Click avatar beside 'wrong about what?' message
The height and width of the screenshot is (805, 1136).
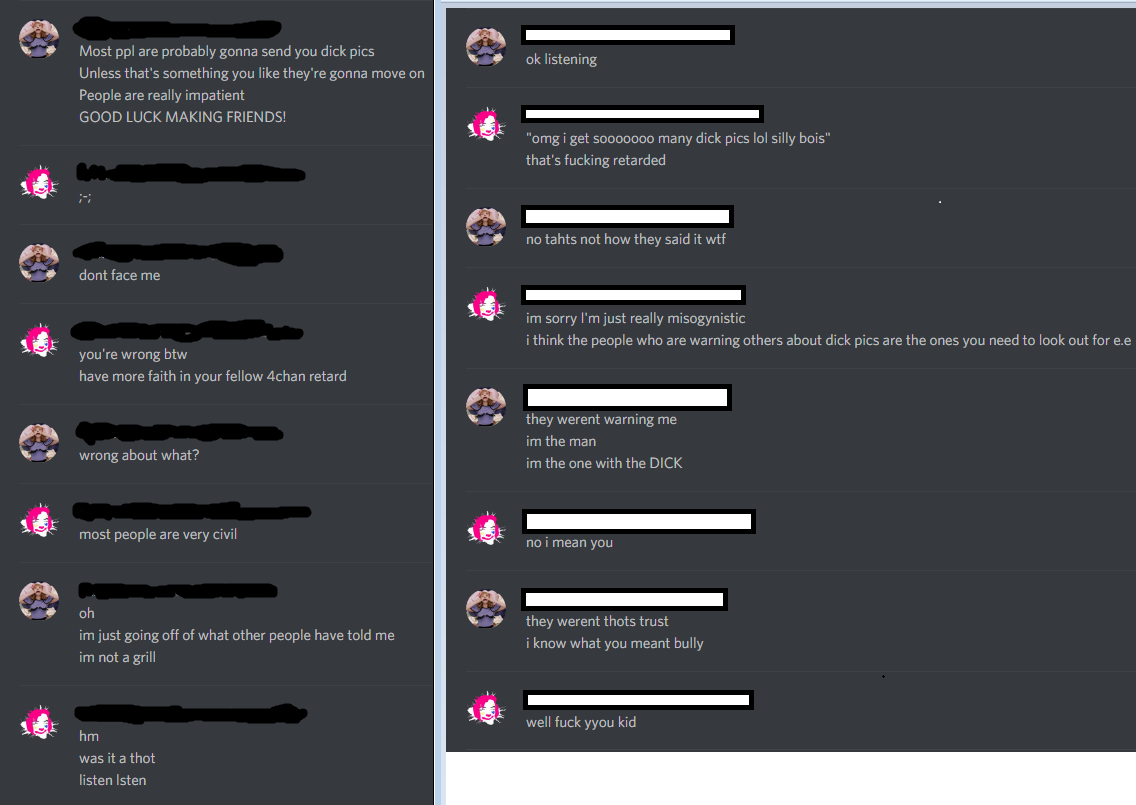click(x=39, y=443)
